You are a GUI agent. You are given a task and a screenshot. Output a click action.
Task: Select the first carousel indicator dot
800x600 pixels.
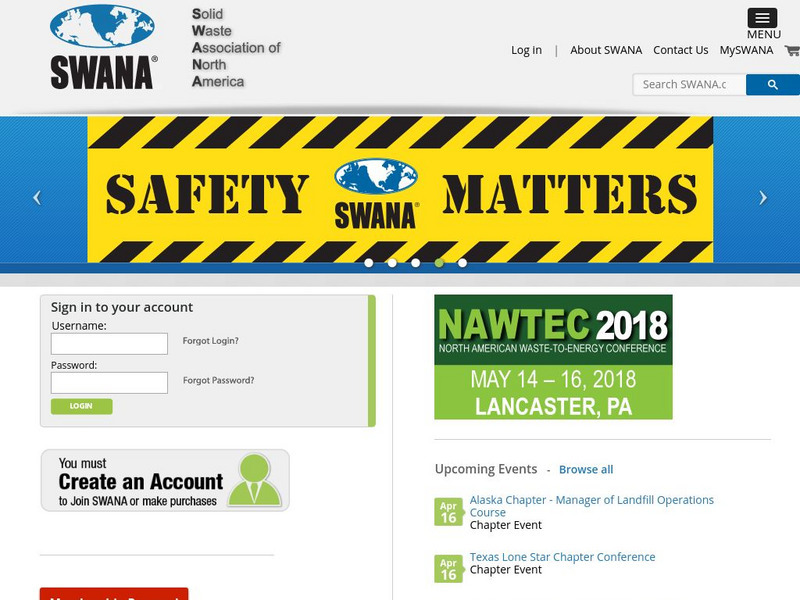click(370, 265)
